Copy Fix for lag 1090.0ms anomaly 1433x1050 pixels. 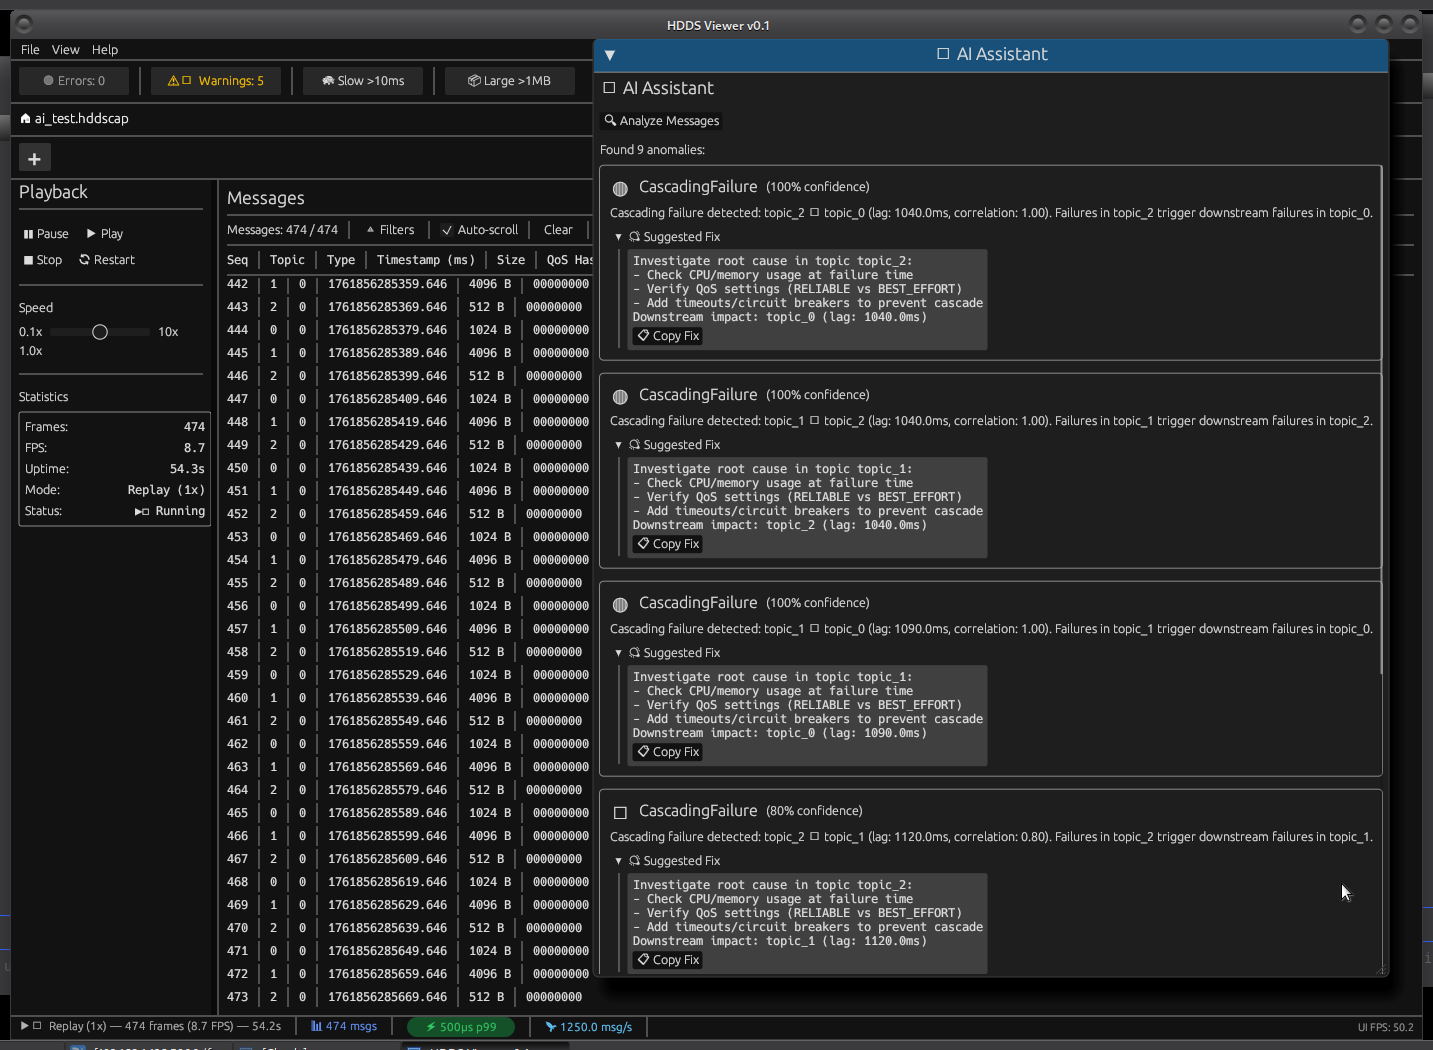[x=668, y=752]
